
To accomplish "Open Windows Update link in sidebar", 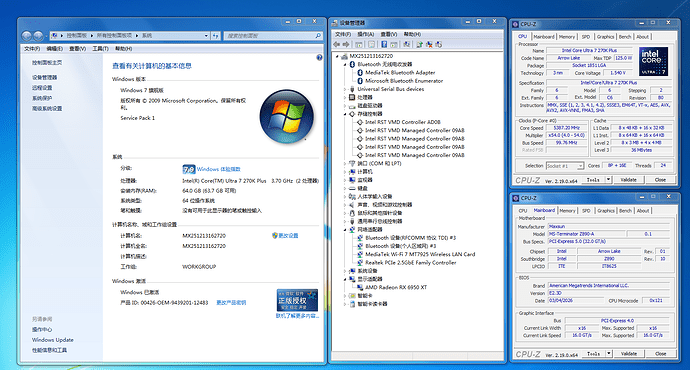I will tap(53, 340).
